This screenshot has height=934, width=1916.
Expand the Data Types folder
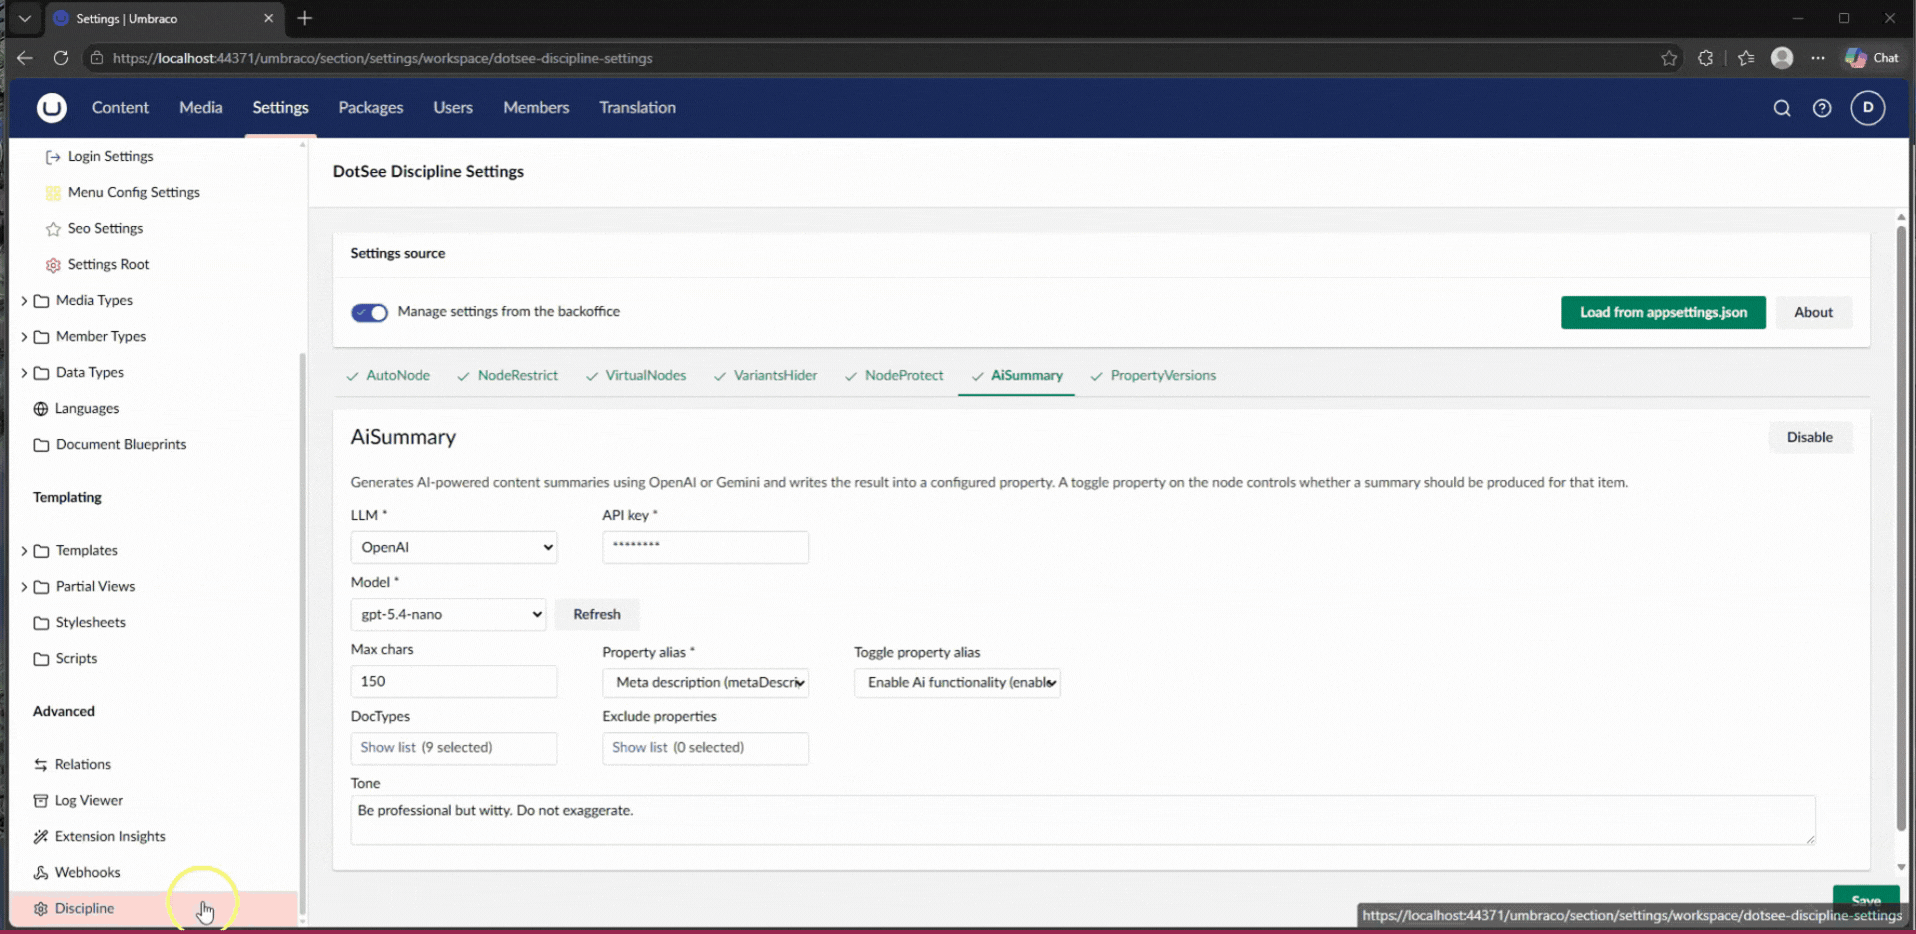click(24, 373)
